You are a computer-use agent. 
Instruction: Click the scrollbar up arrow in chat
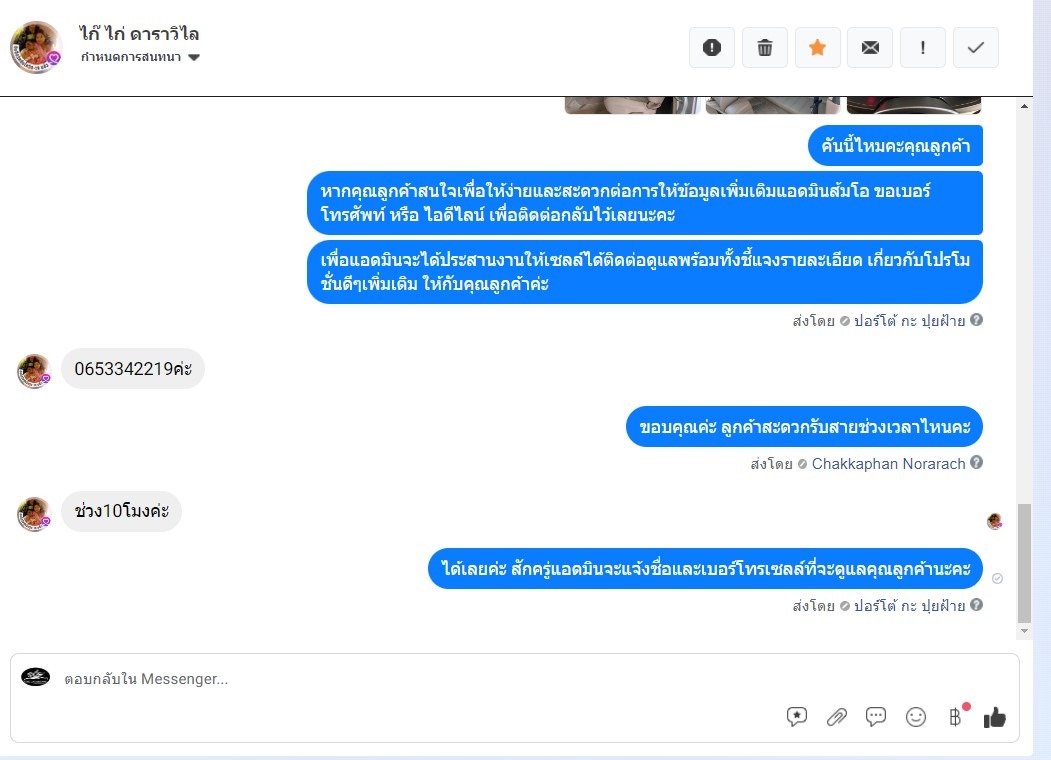tap(1024, 106)
